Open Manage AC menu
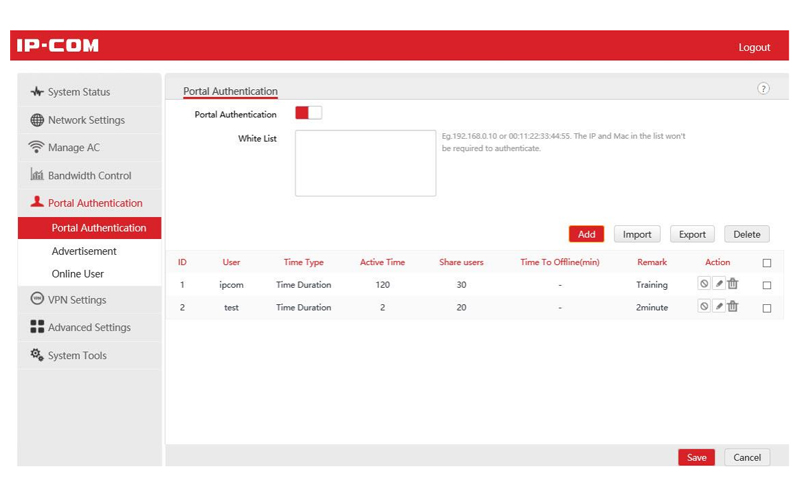800x500 pixels. pos(89,147)
